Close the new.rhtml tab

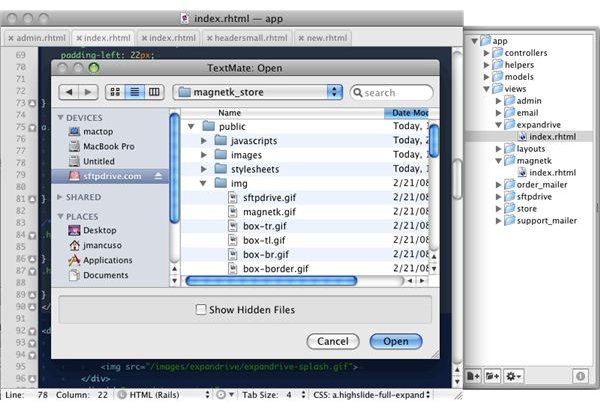tap(301, 38)
